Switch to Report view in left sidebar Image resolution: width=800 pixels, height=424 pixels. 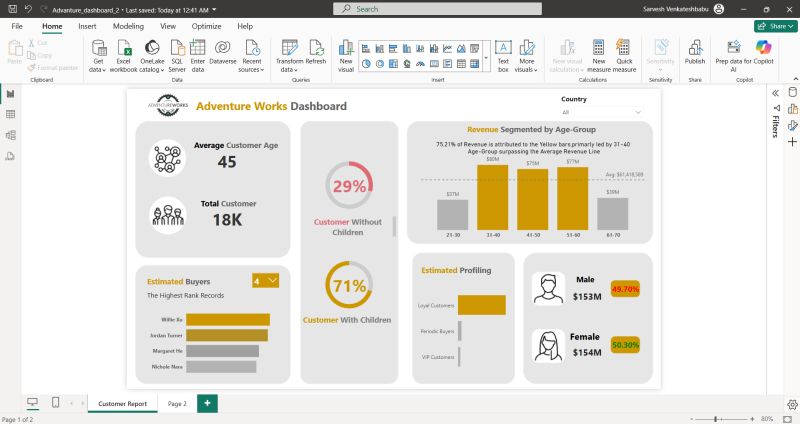10,94
